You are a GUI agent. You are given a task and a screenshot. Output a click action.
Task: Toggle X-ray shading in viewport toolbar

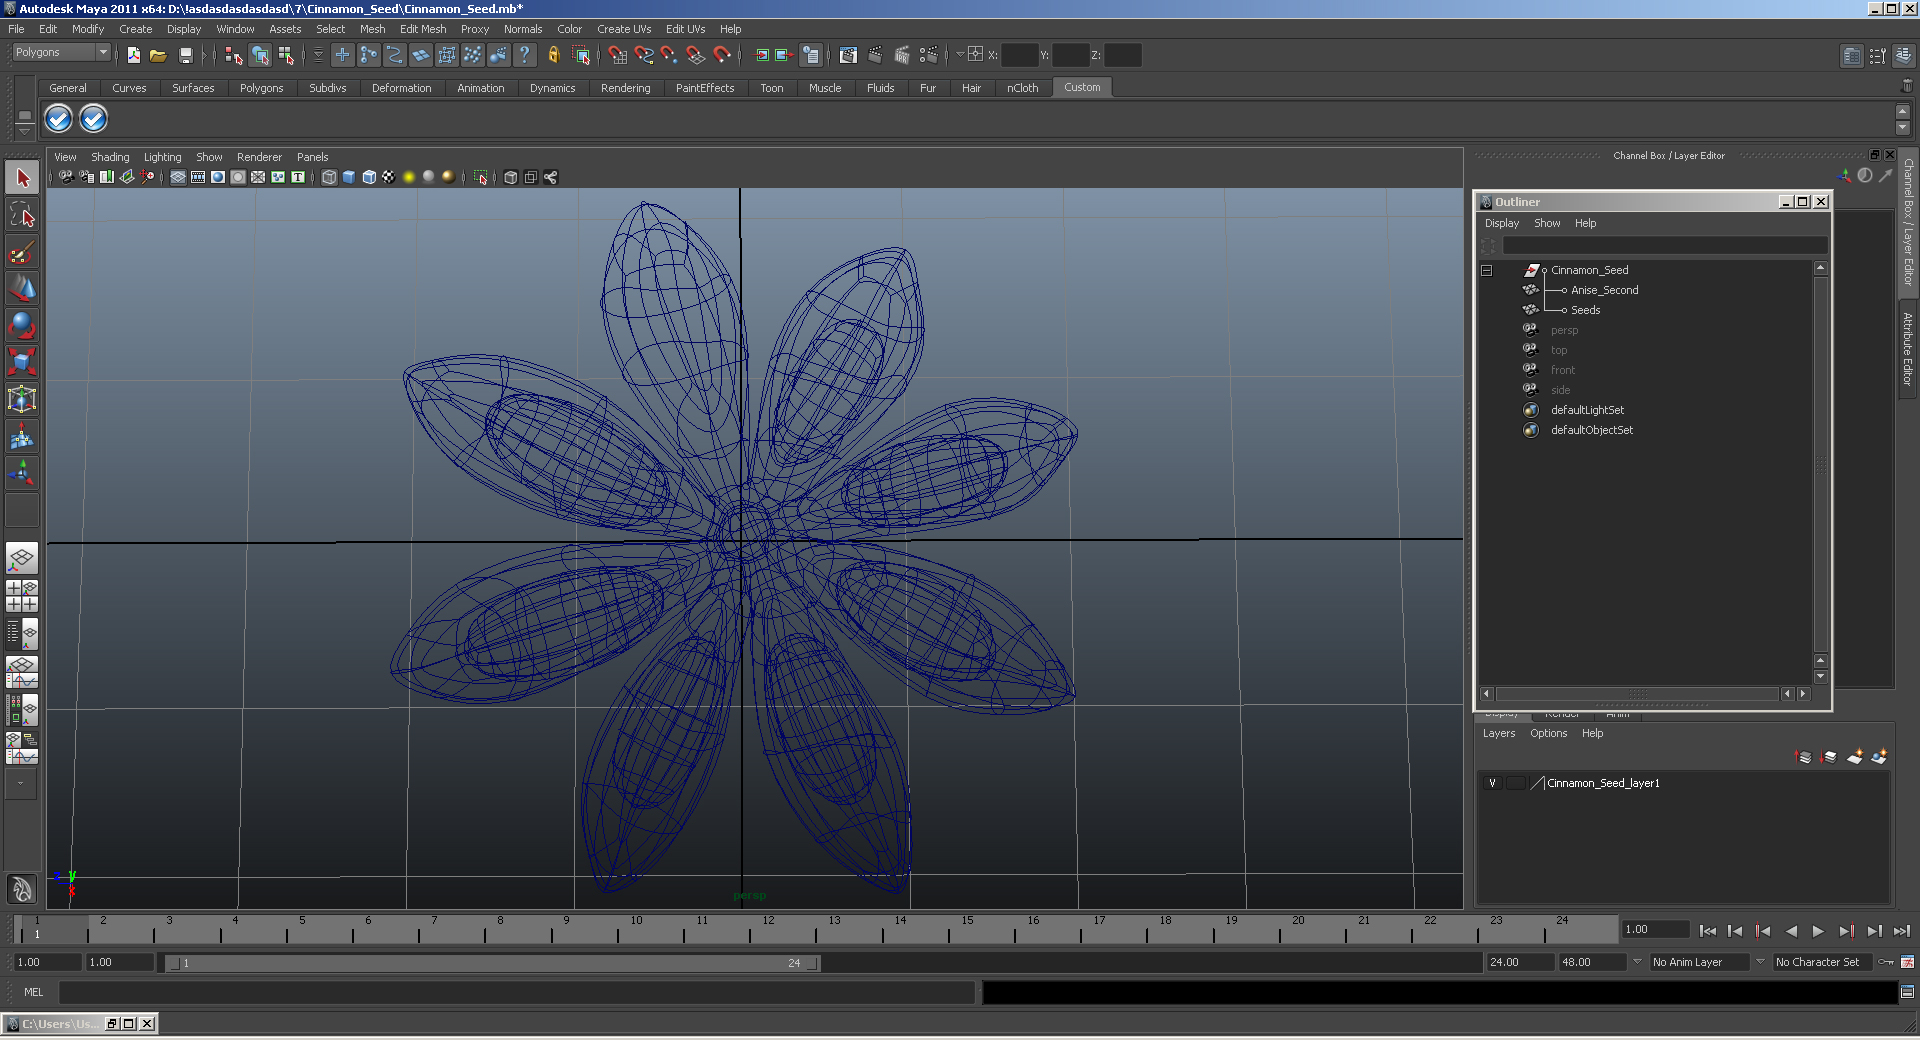pyautogui.click(x=511, y=177)
